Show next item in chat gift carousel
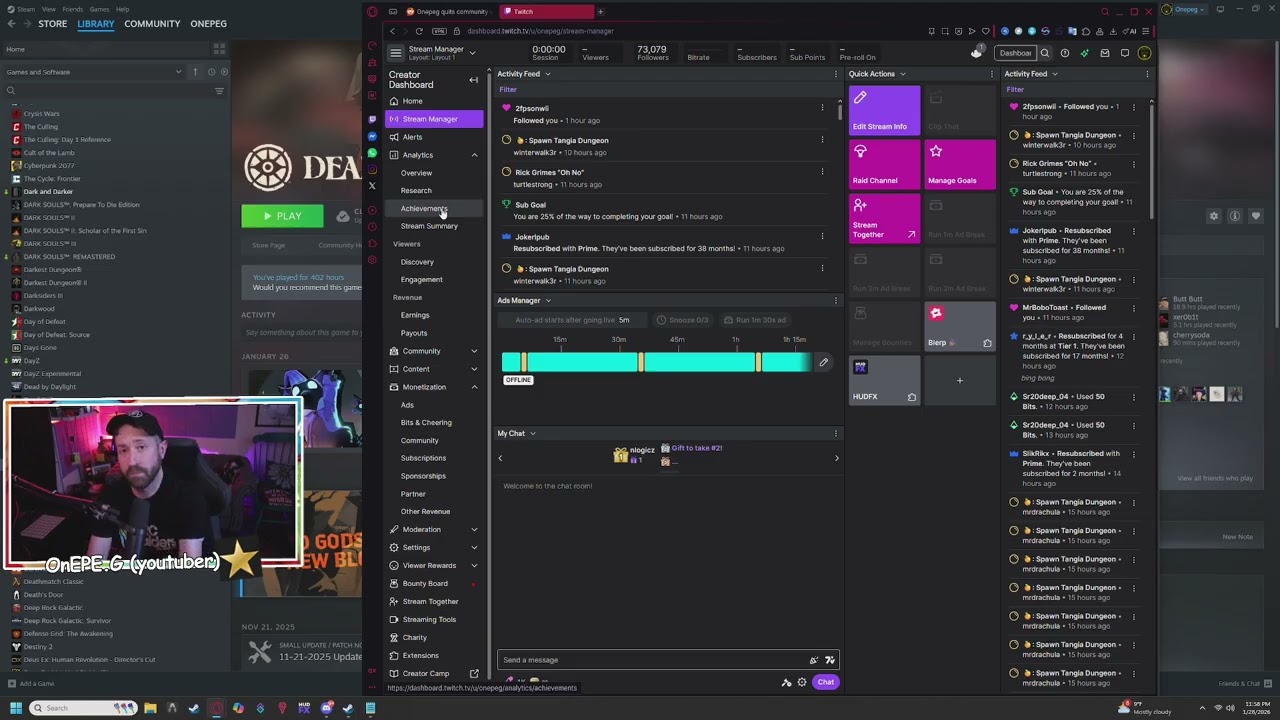This screenshot has width=1280, height=720. click(837, 458)
